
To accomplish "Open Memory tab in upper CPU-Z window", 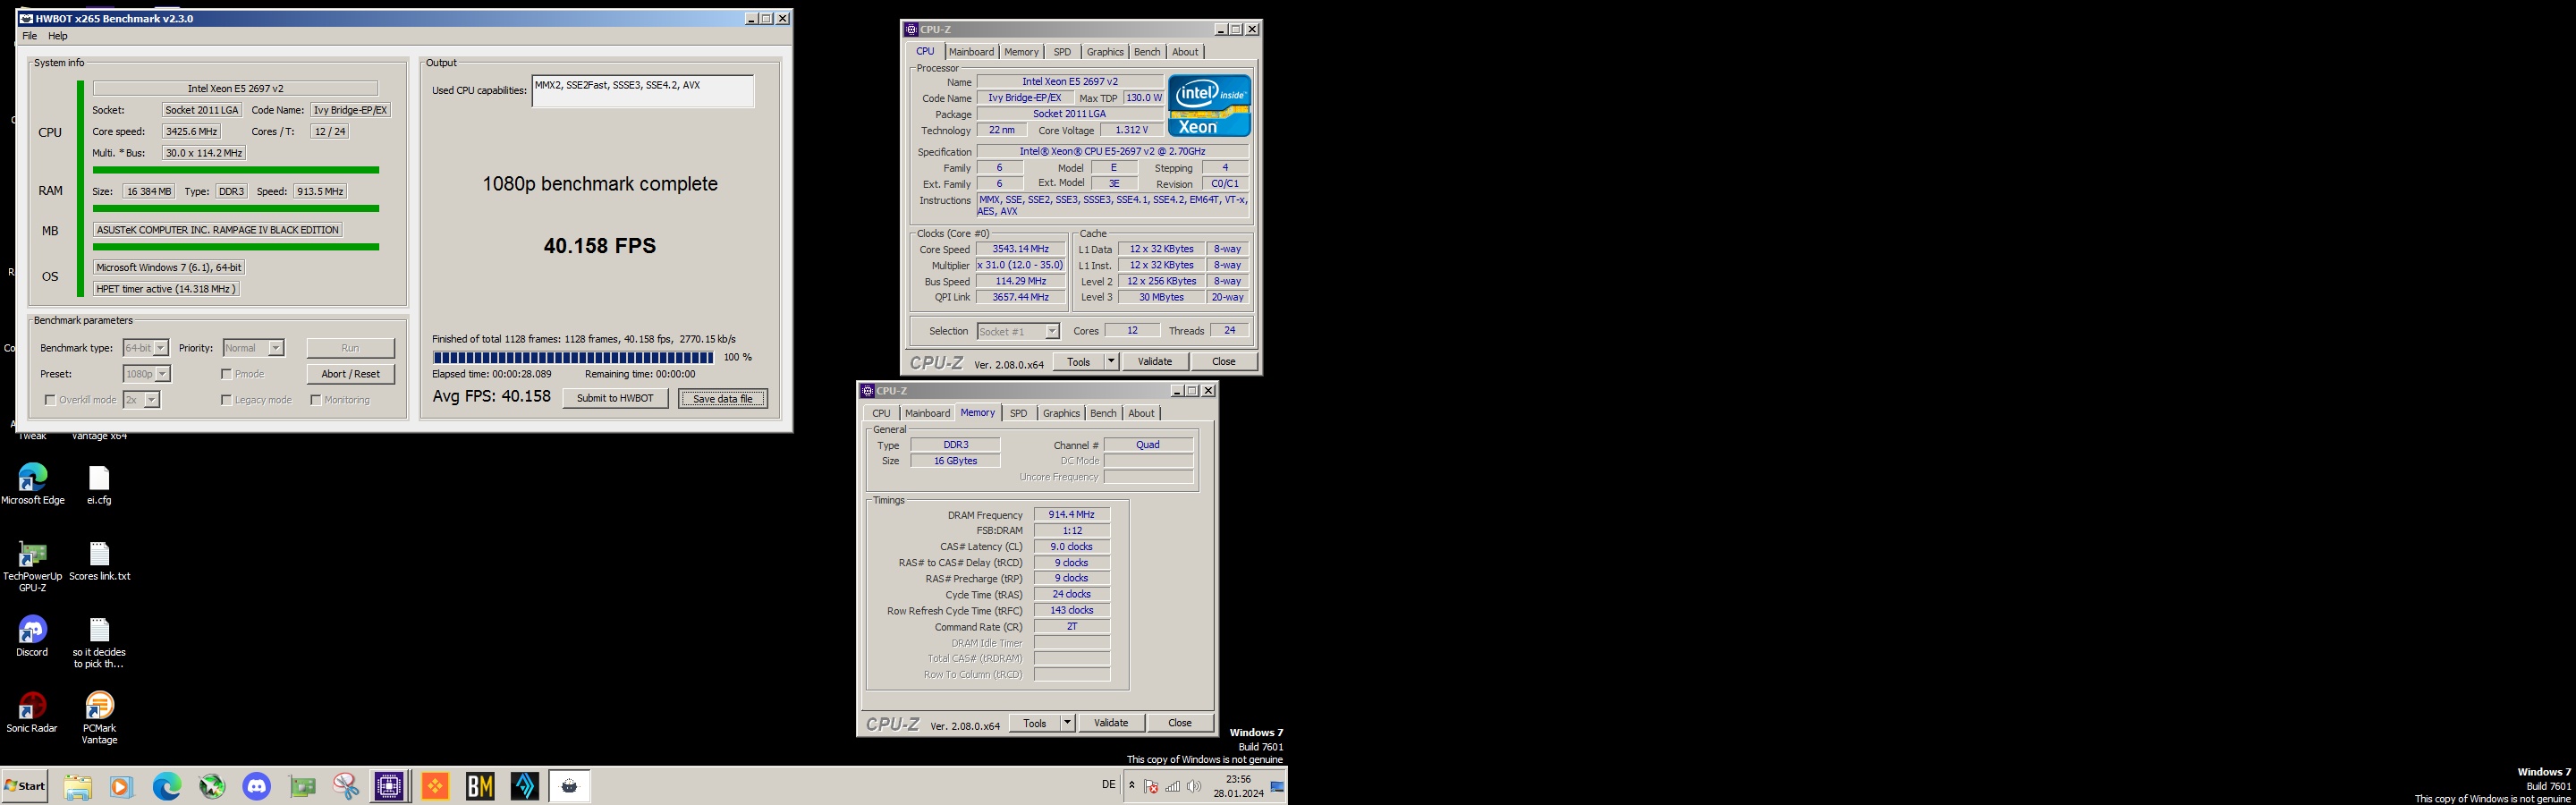I will click(x=1021, y=52).
